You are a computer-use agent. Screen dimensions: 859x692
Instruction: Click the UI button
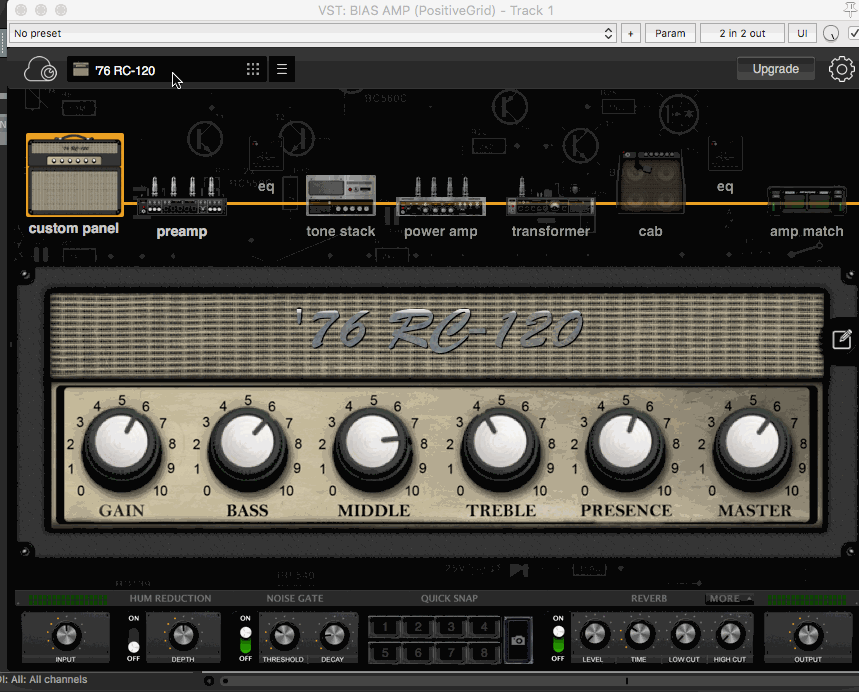click(802, 33)
